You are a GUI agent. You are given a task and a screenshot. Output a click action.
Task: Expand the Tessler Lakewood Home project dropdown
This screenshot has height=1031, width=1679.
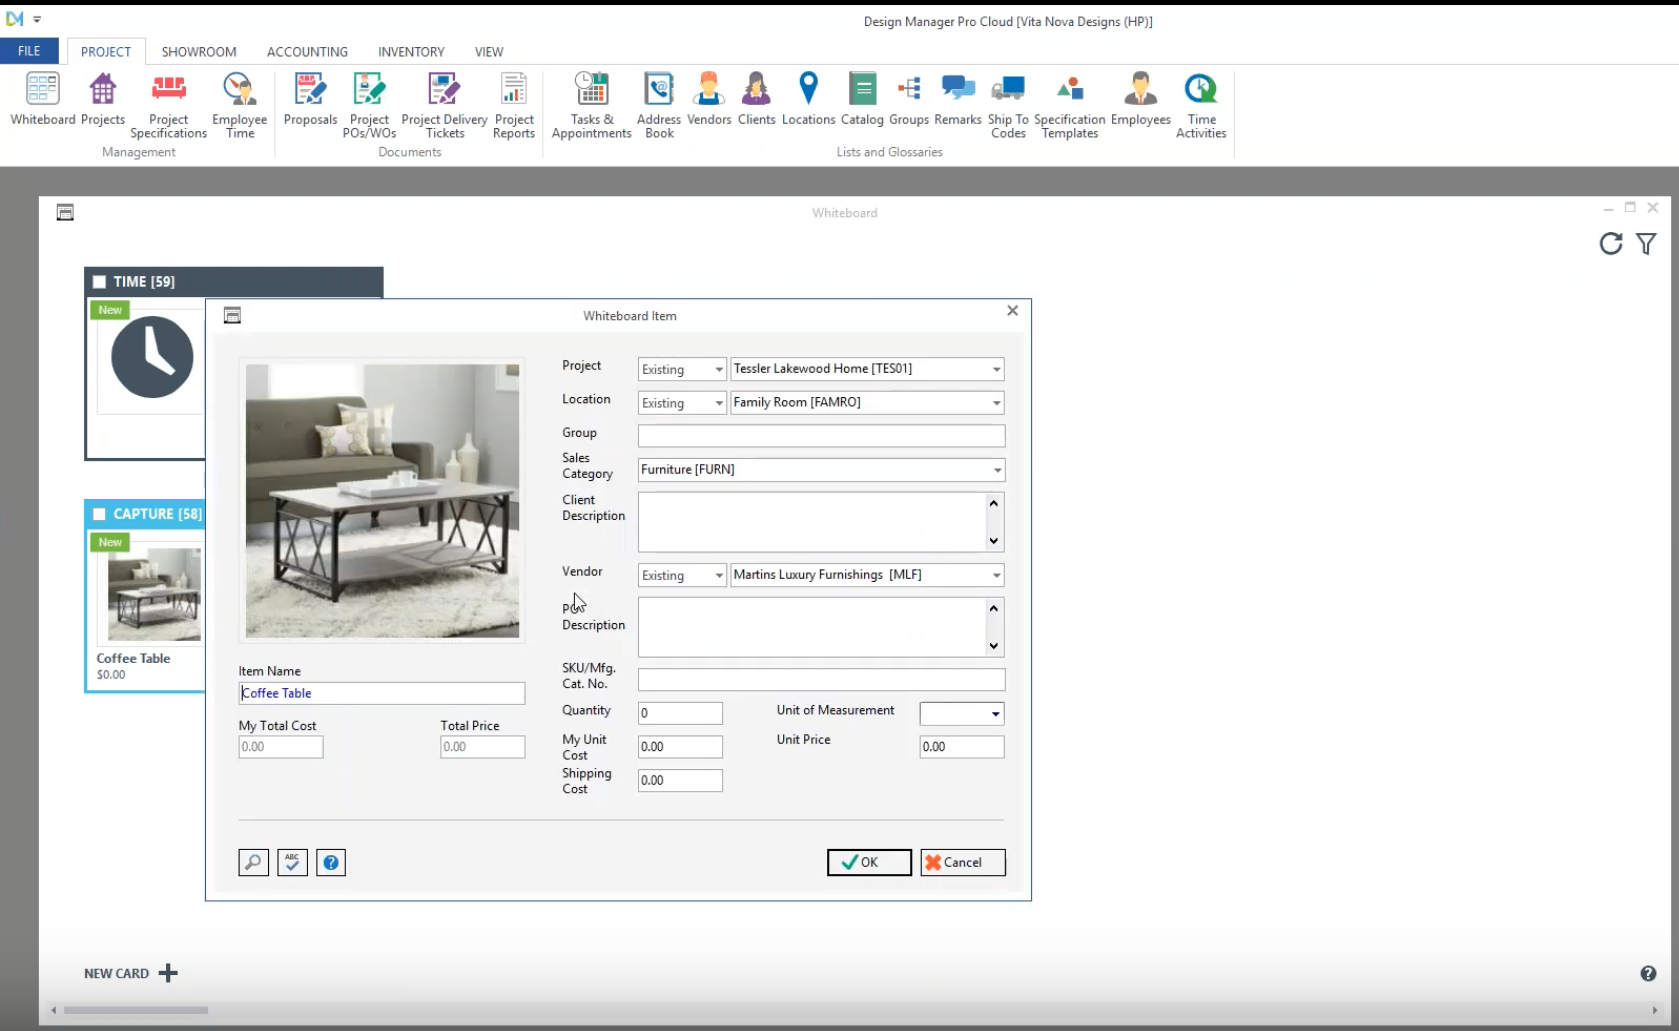tap(996, 369)
